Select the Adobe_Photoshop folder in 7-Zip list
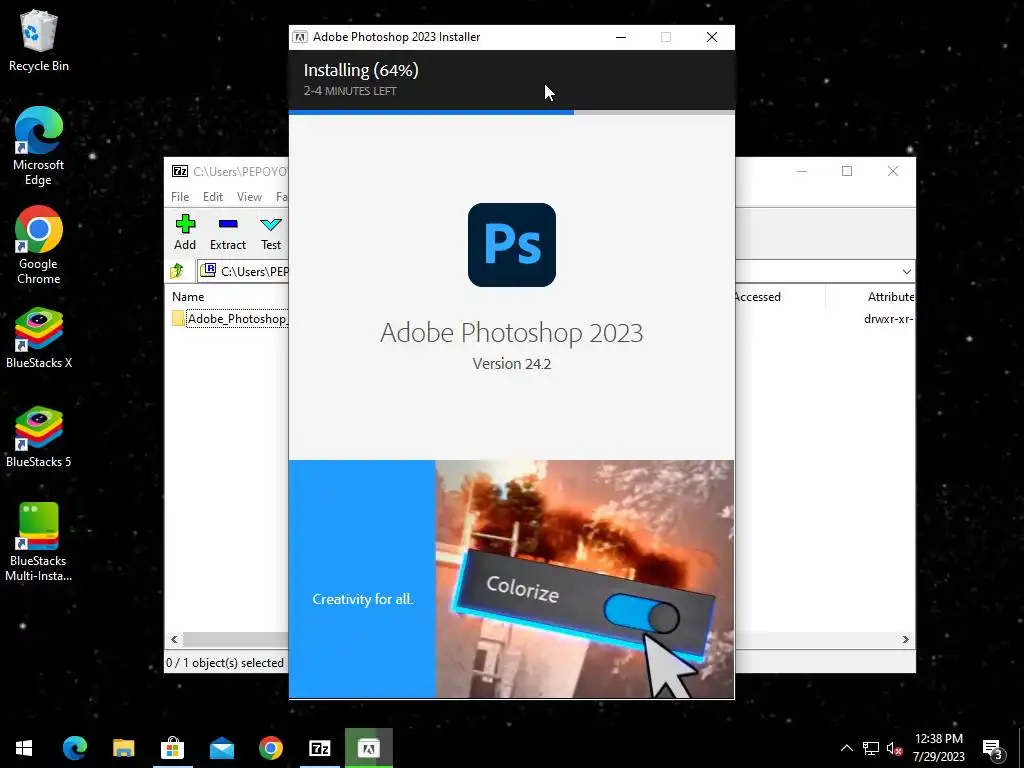The width and height of the screenshot is (1024, 768). point(229,319)
